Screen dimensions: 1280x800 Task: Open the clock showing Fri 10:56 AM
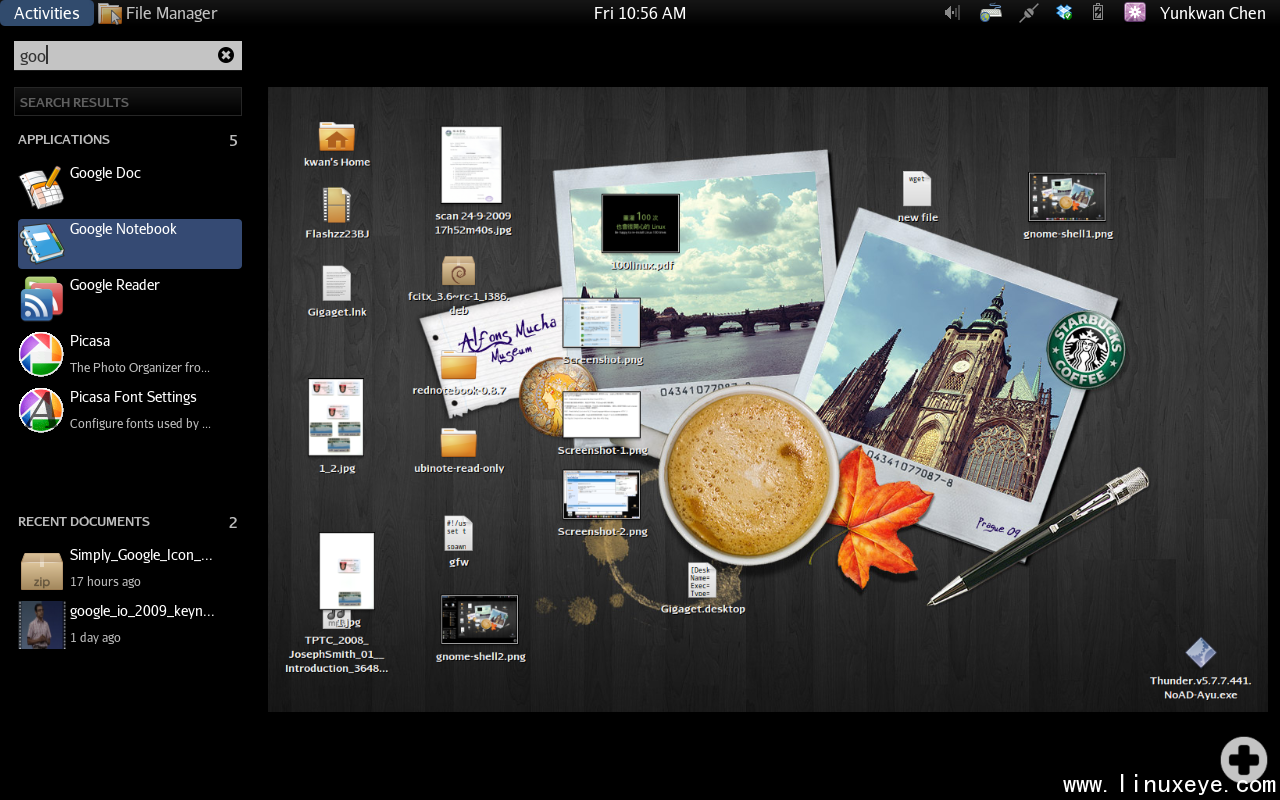tap(640, 13)
